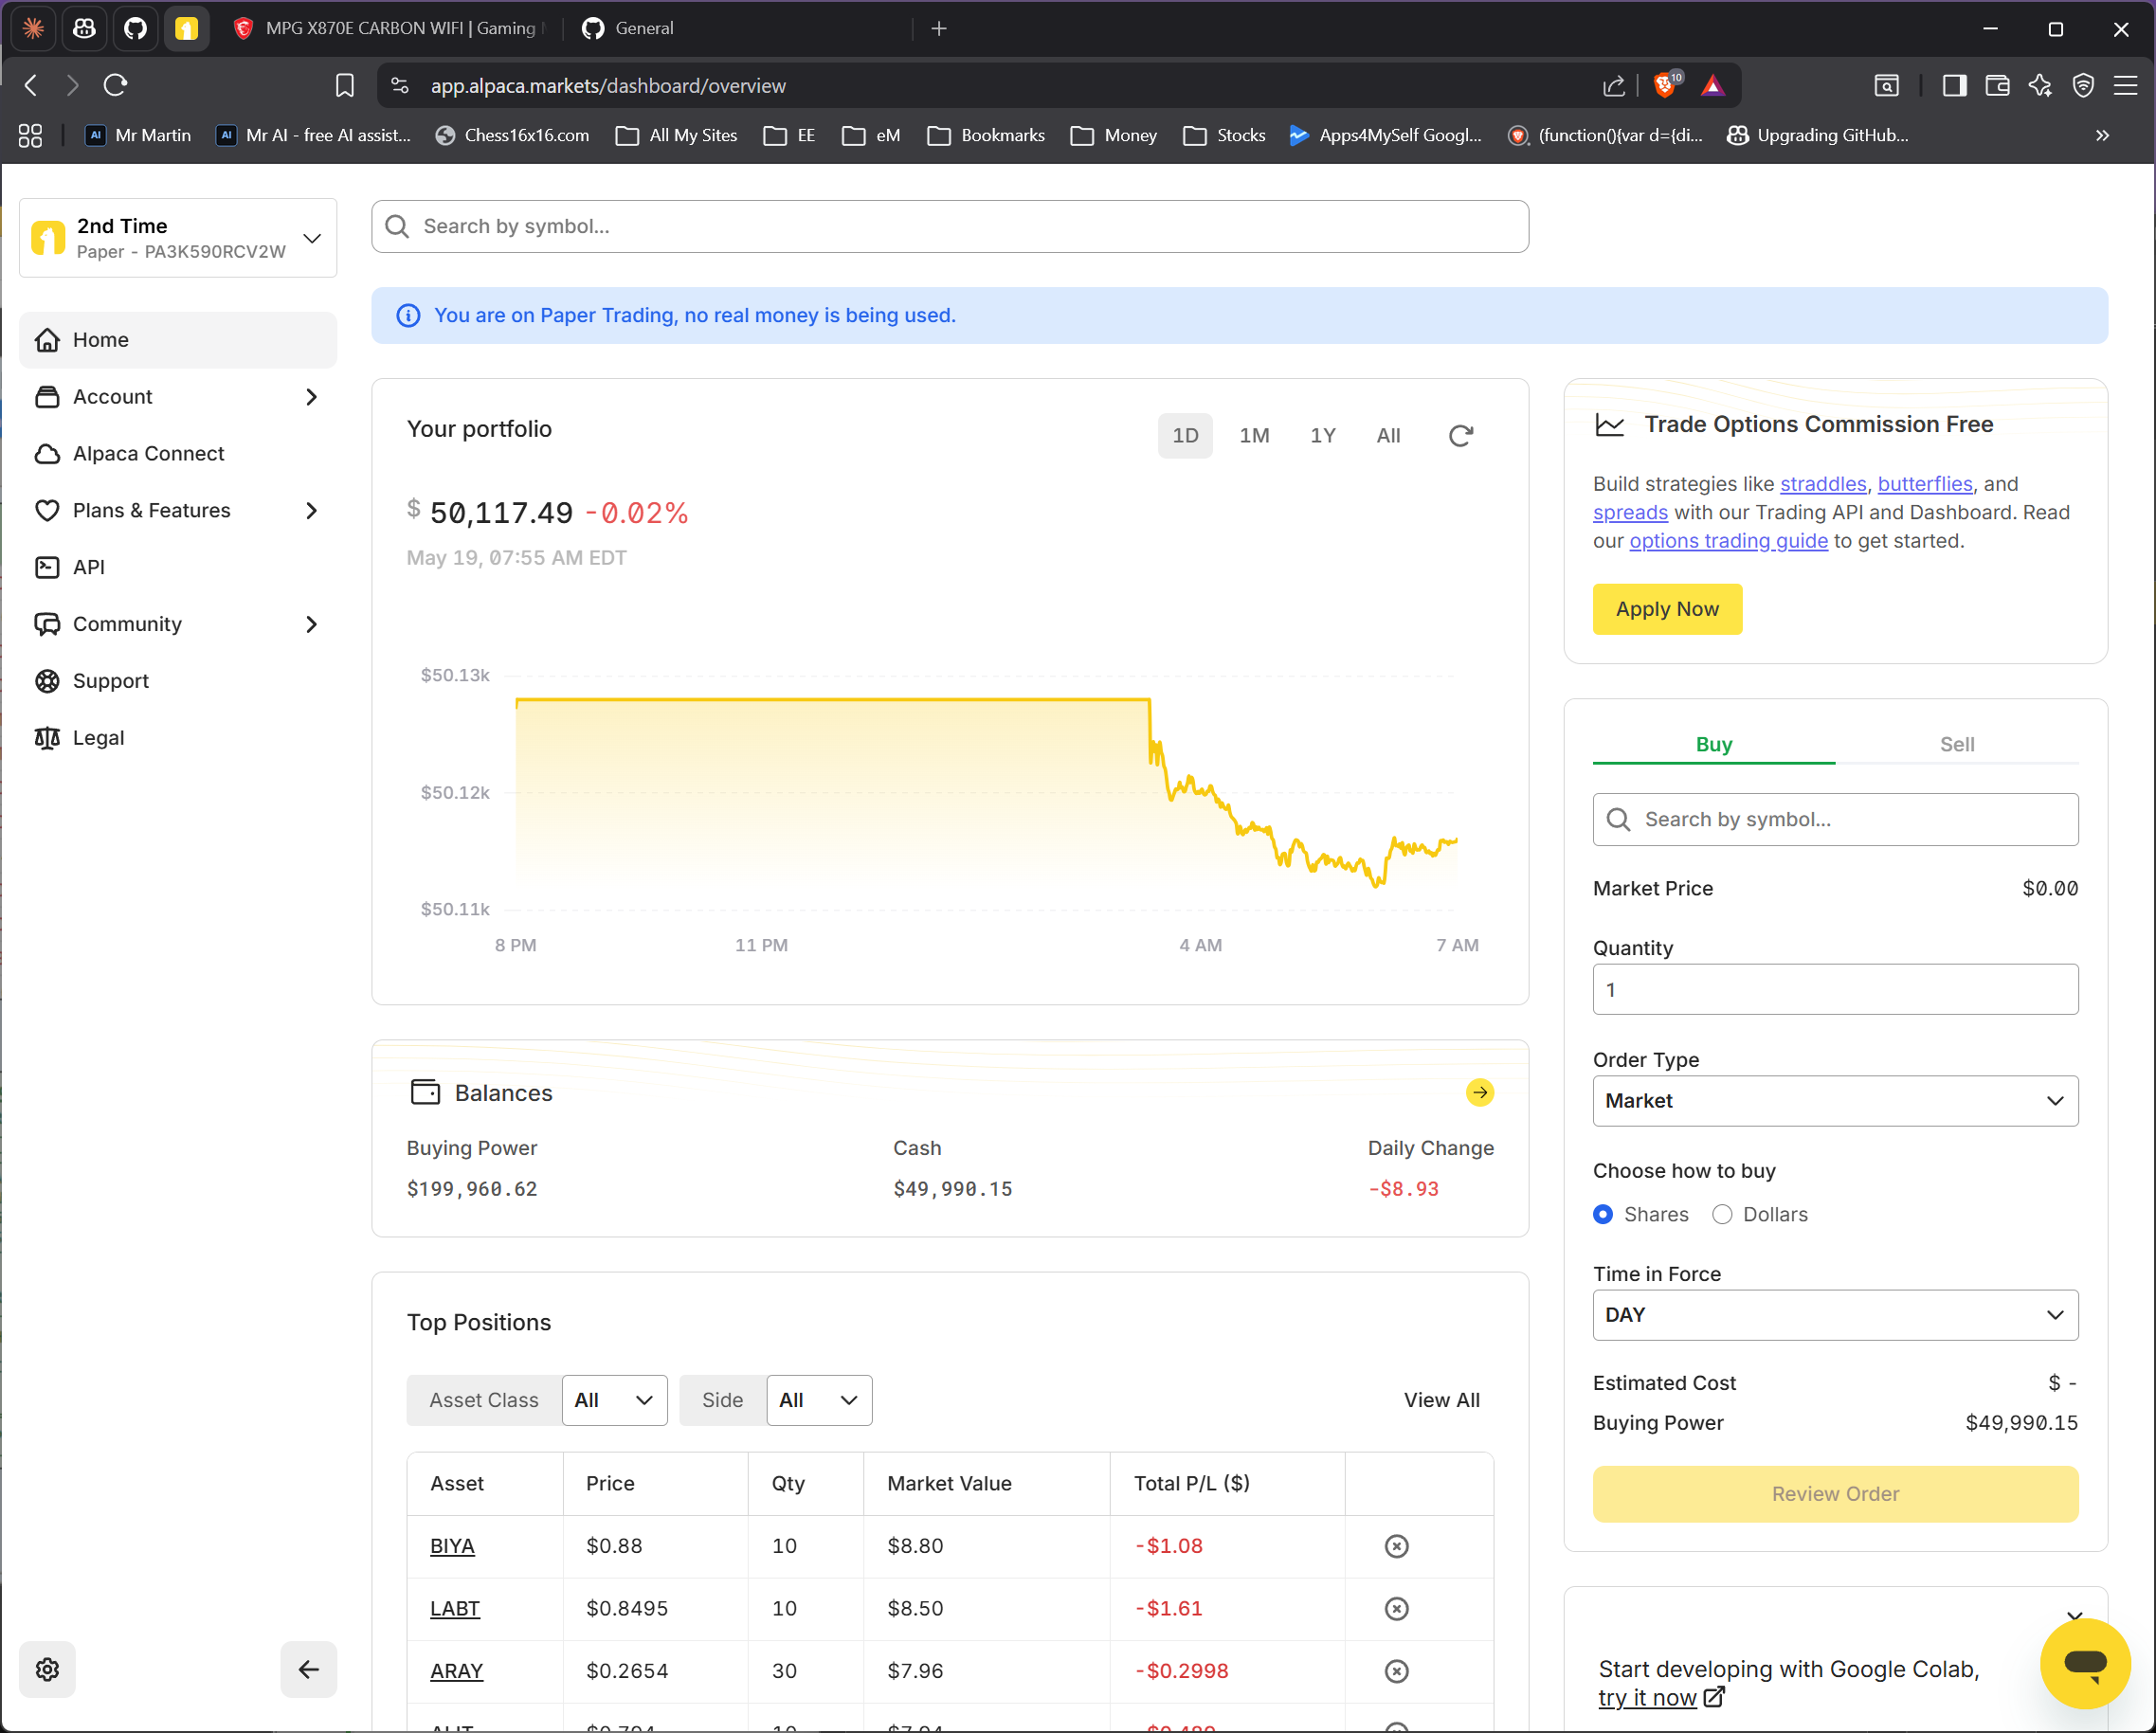Switch to the Sell tab
Screen dimensions: 2156x1733
coord(1956,744)
